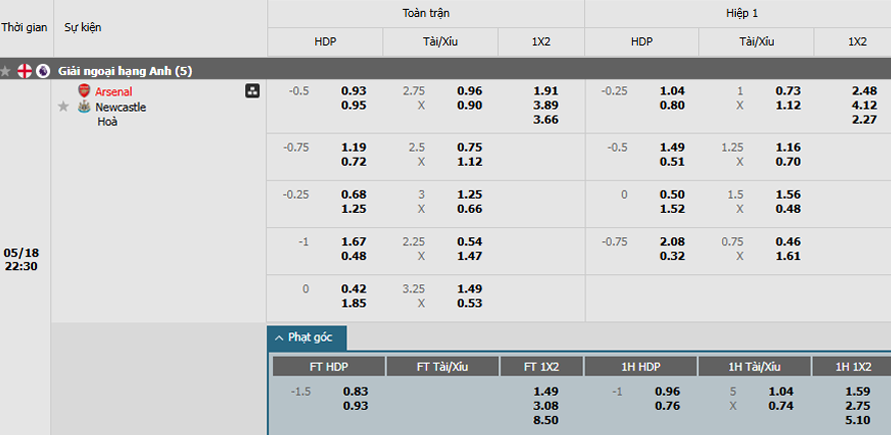Open match statistics icon beside Arsenal
This screenshot has width=891, height=435.
coord(252,90)
